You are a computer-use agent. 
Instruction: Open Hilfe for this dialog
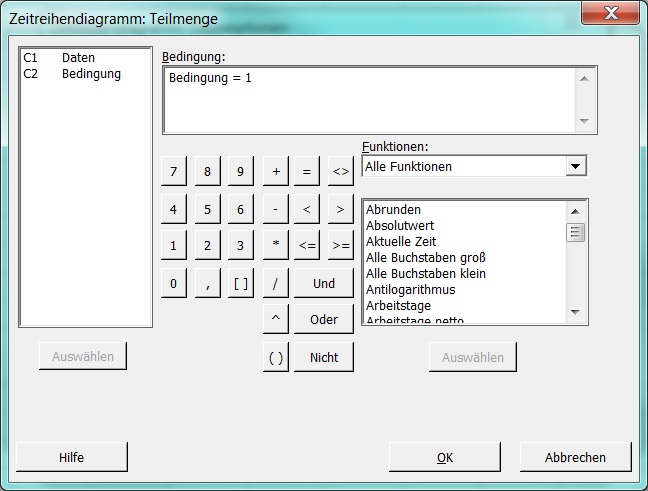click(71, 457)
